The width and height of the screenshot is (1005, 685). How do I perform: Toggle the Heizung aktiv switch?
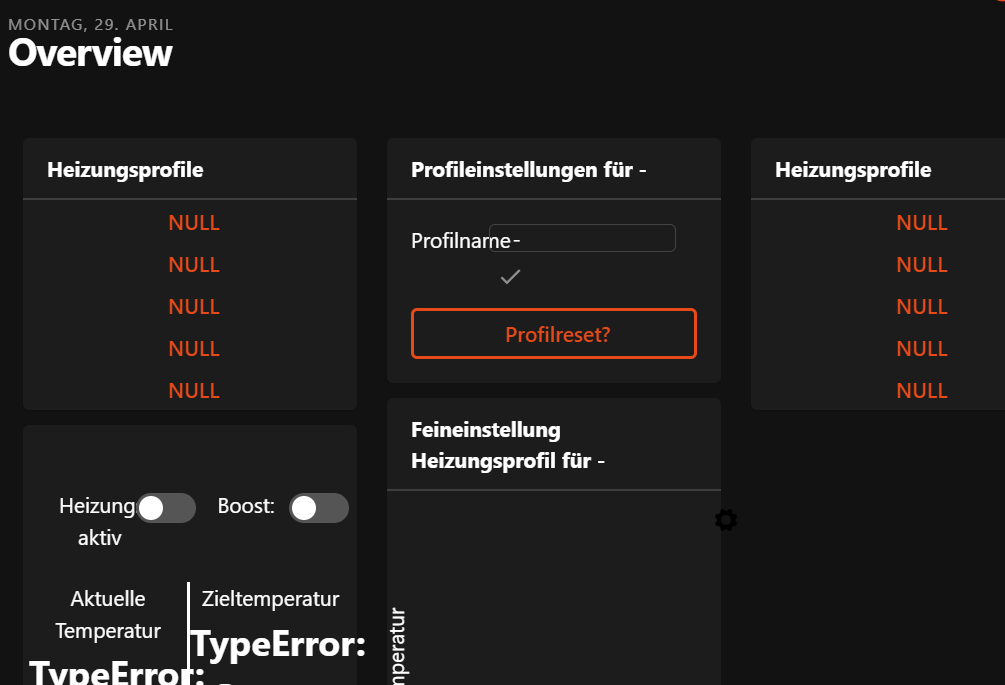166,508
